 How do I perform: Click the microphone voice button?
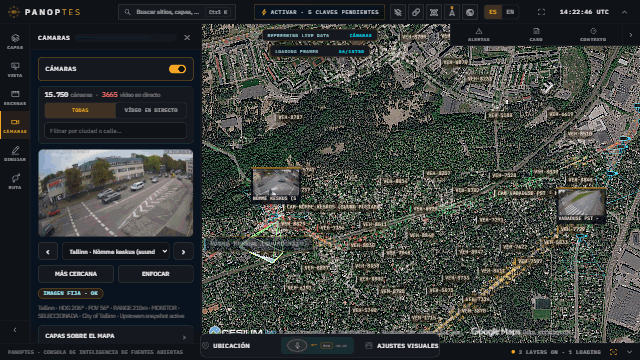pos(297,346)
